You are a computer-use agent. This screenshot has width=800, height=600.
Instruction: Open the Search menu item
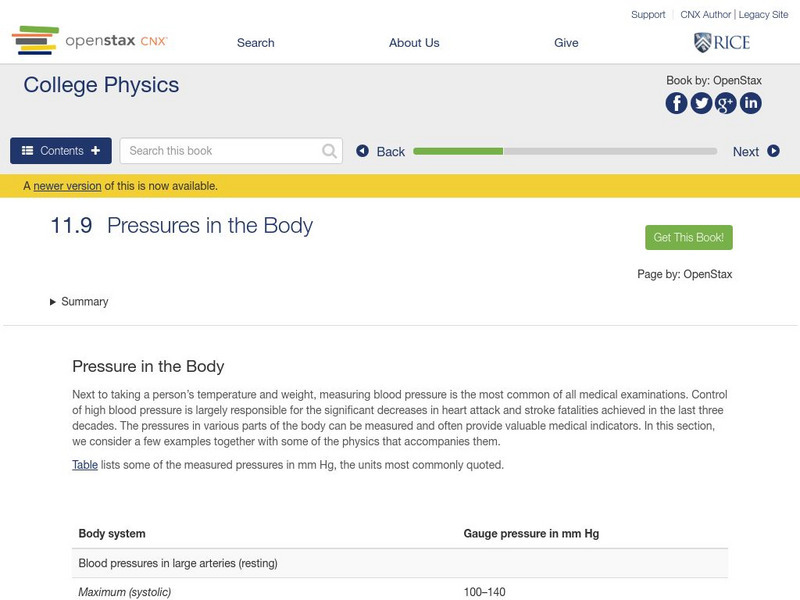pos(256,43)
